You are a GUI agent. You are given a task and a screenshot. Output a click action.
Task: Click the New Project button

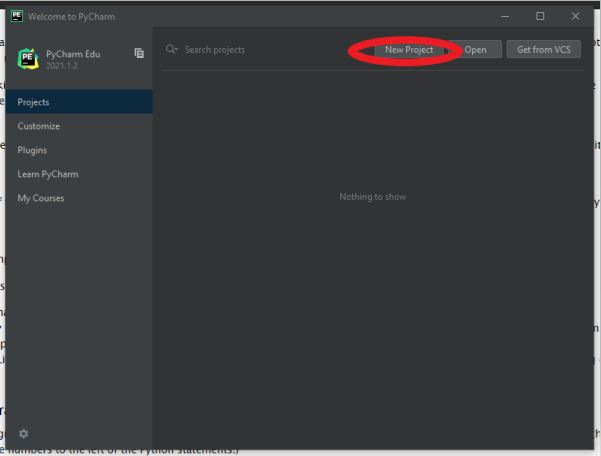(x=409, y=50)
